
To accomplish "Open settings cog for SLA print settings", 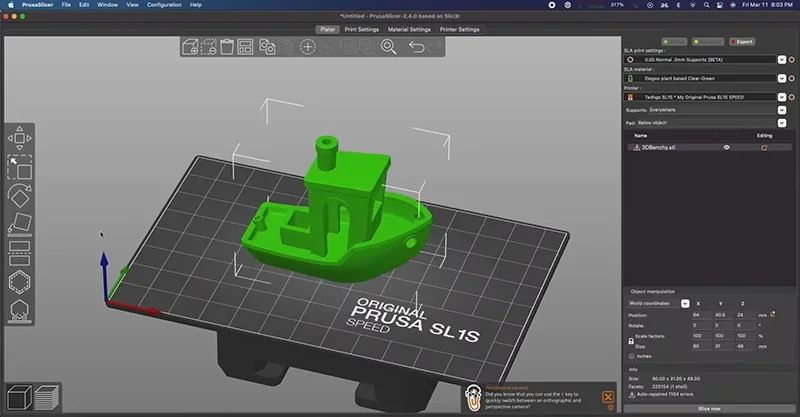I will pyautogui.click(x=792, y=60).
